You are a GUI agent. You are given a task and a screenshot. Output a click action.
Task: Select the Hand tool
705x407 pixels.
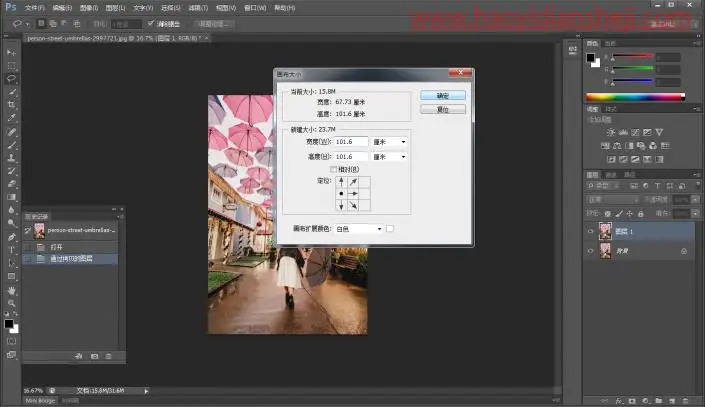coord(11,290)
